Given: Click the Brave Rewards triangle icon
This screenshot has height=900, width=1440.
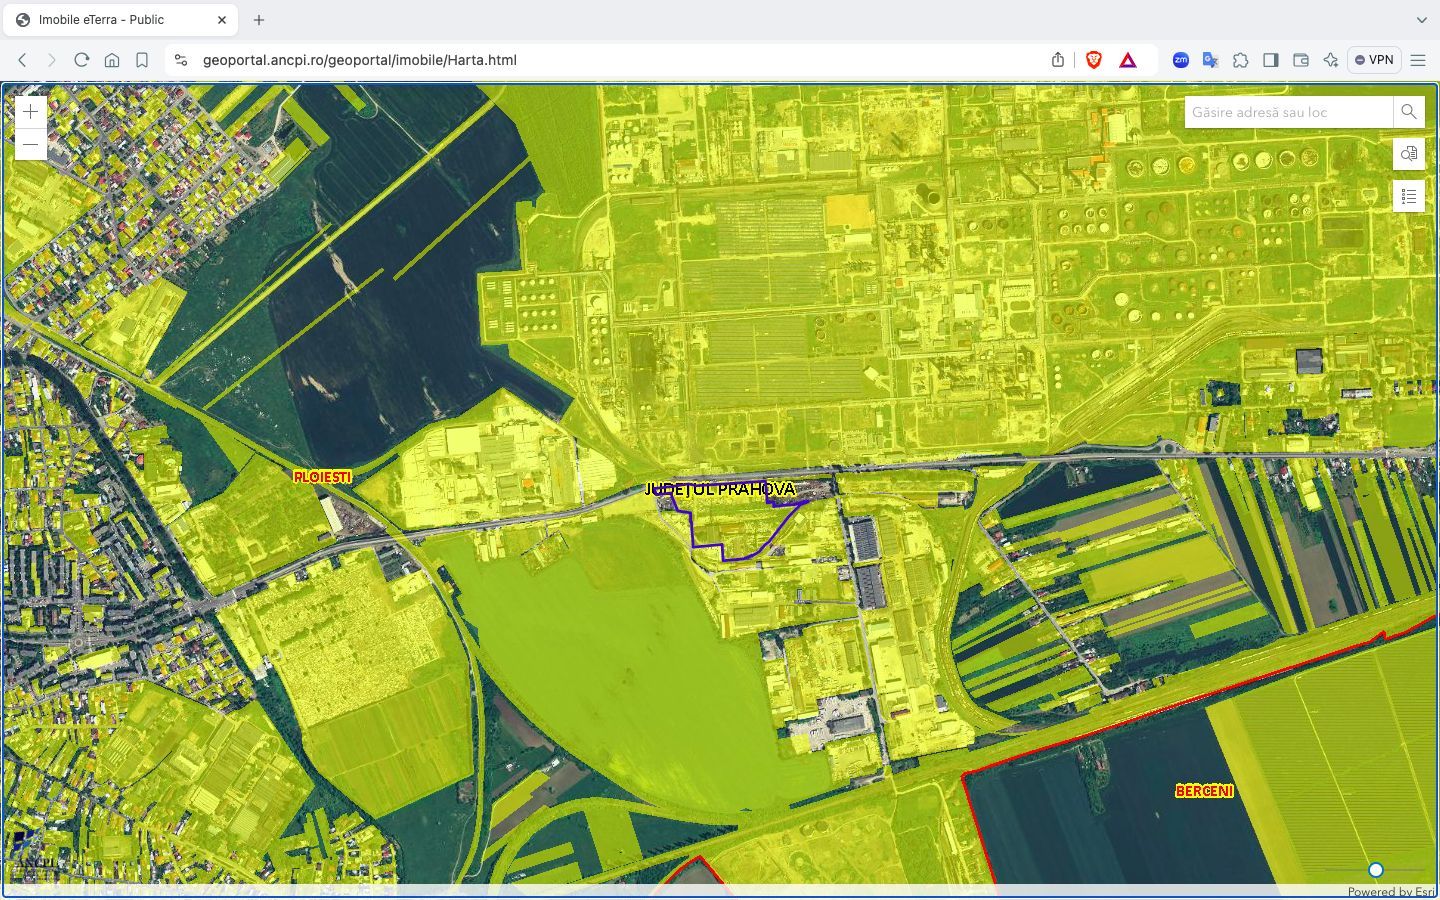Looking at the screenshot, I should pos(1127,60).
